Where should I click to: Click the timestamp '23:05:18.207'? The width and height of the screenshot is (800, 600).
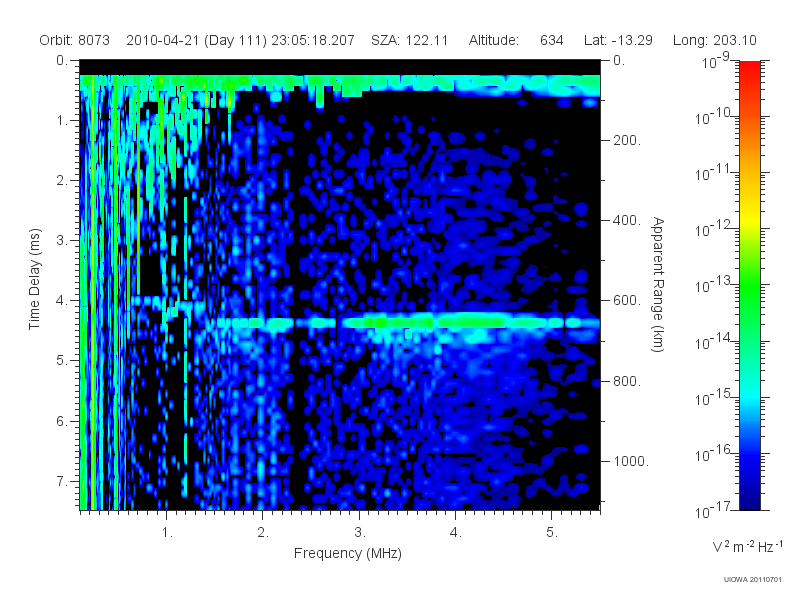(x=313, y=40)
